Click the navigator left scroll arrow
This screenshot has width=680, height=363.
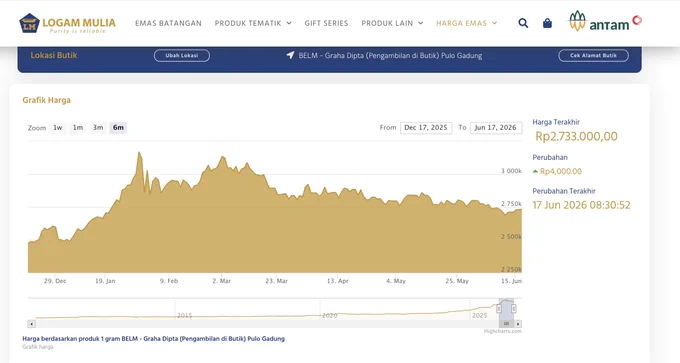tap(31, 324)
